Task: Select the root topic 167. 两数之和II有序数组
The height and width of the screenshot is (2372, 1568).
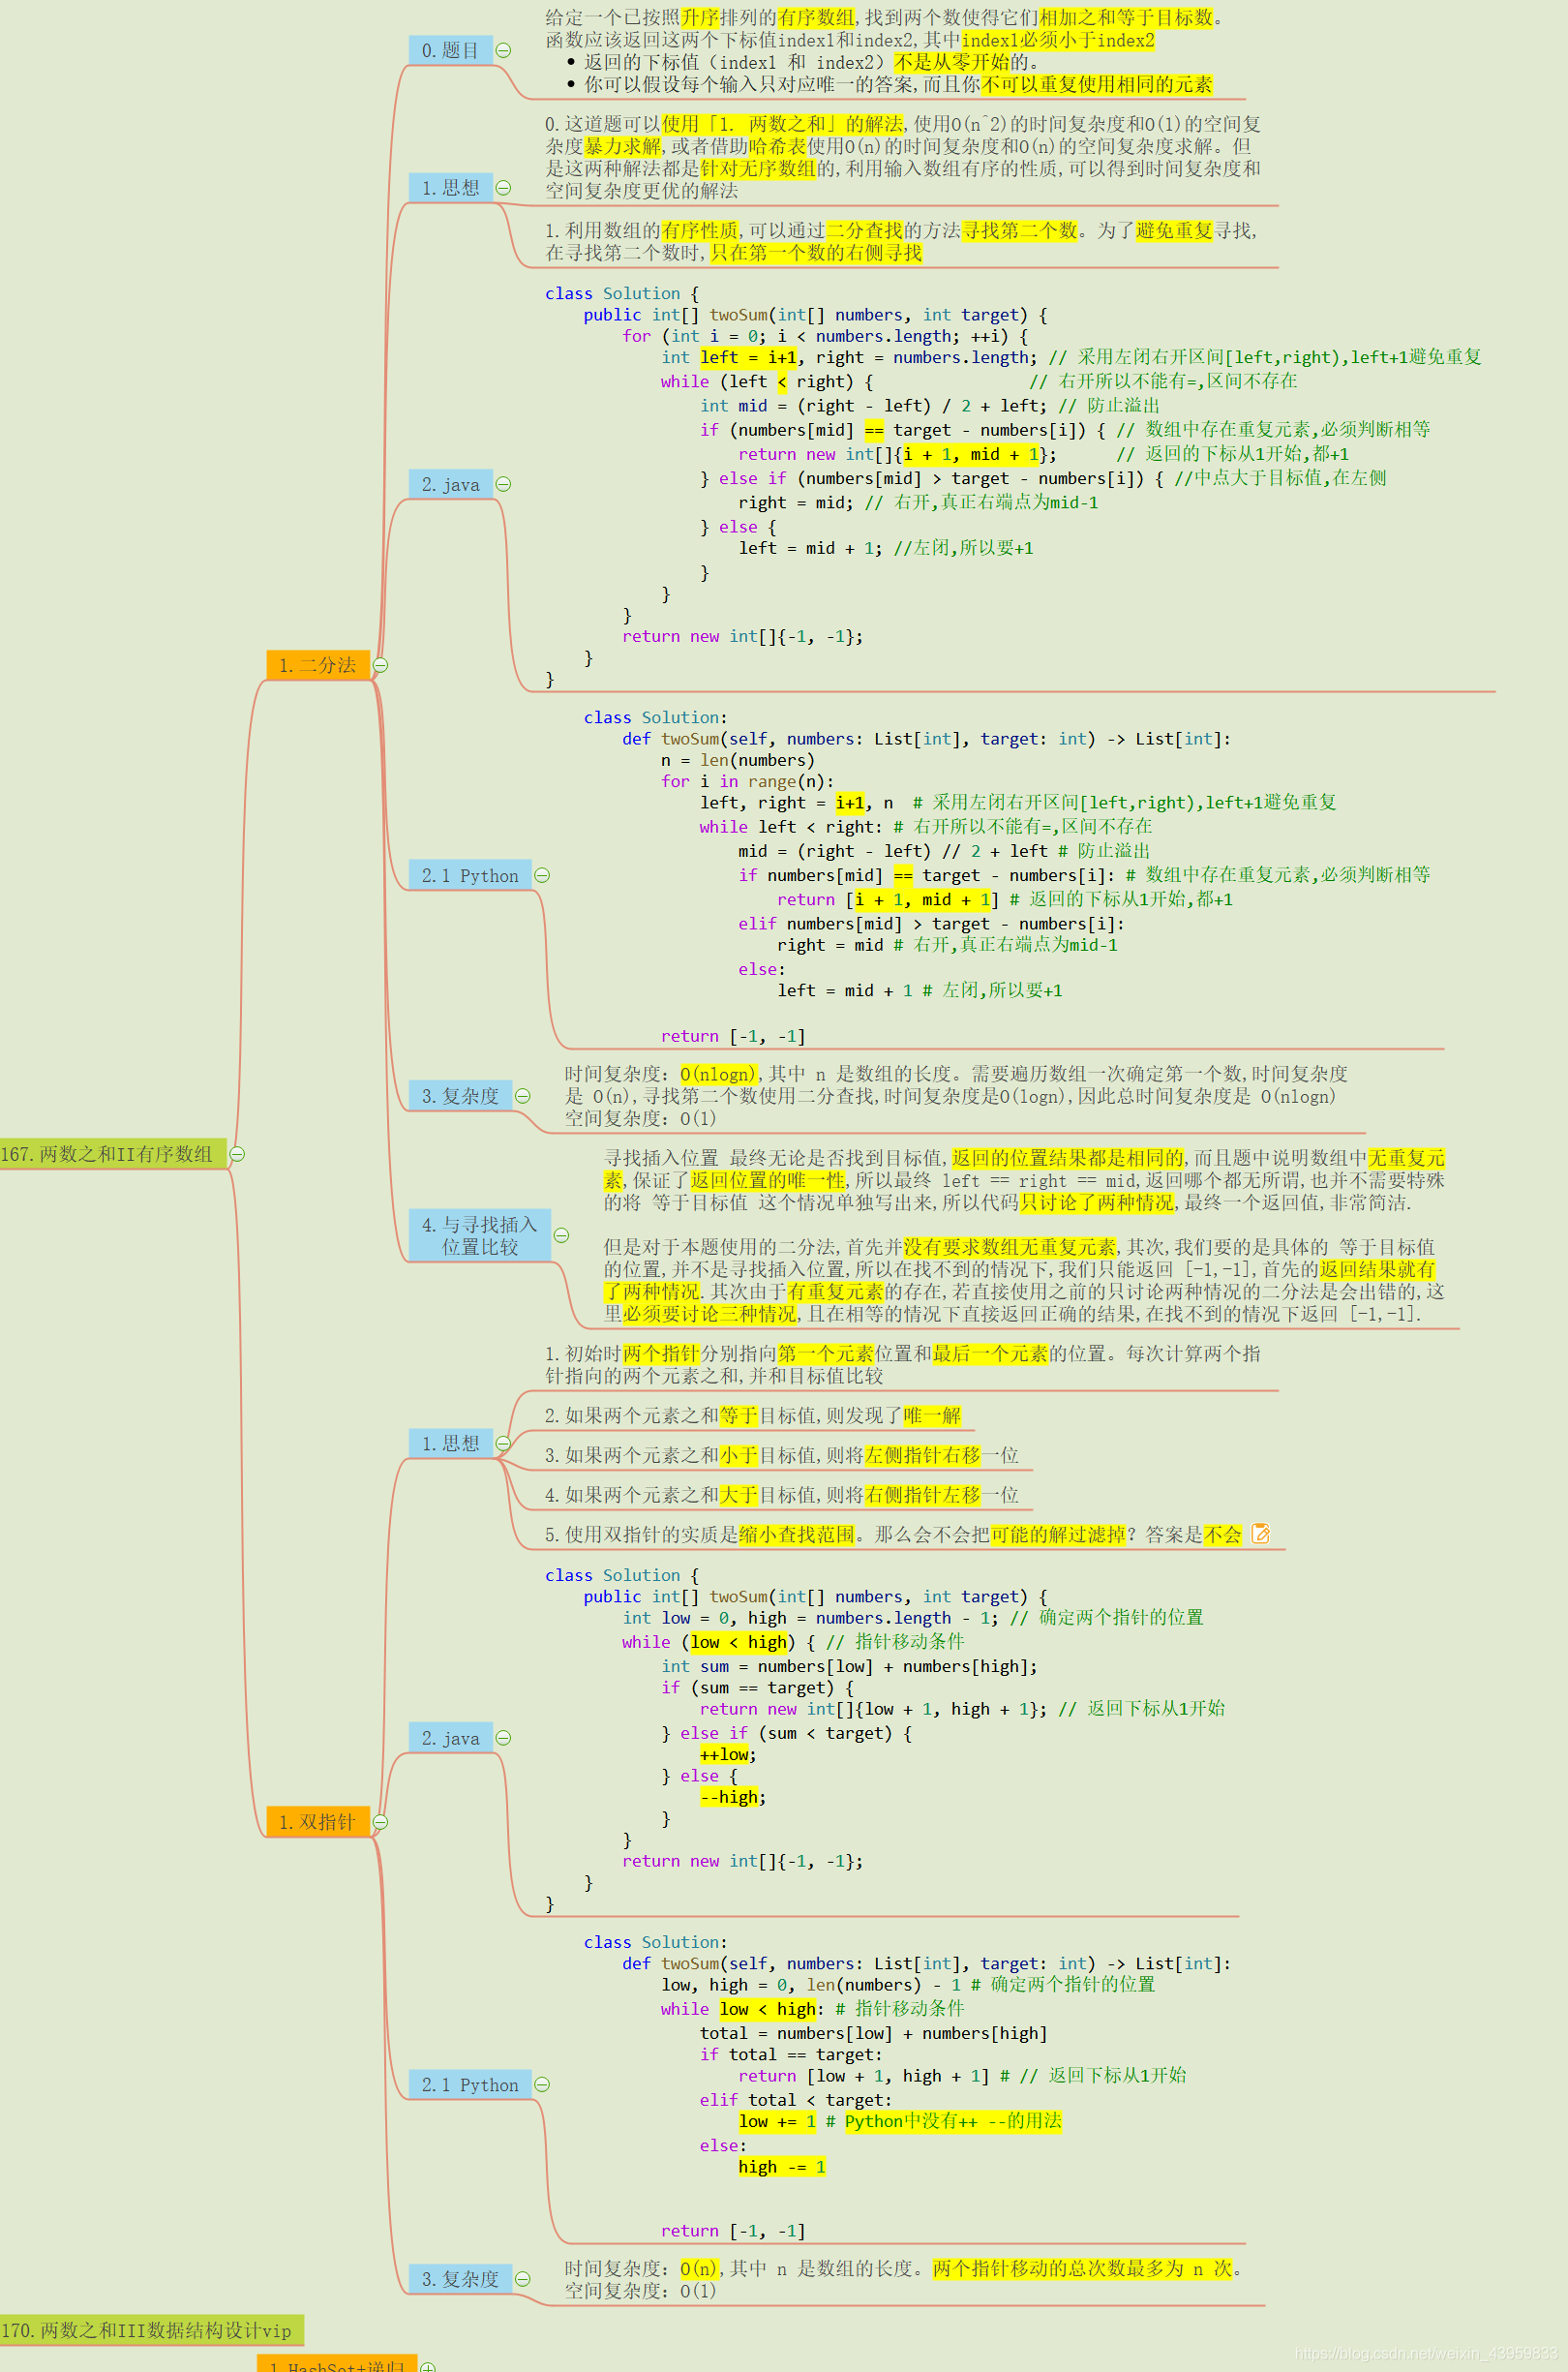Action: pyautogui.click(x=112, y=1153)
